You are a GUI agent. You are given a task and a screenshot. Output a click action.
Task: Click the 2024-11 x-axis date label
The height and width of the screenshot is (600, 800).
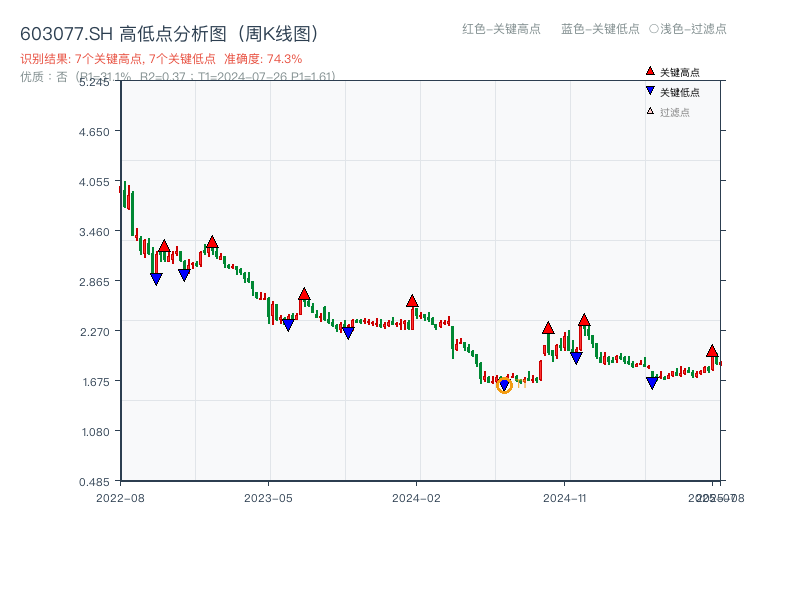(564, 497)
